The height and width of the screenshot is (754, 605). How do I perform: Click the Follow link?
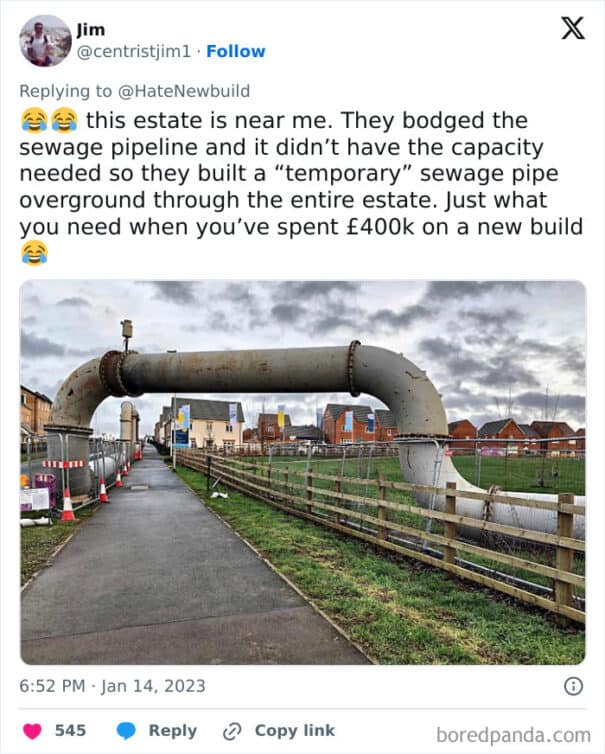(x=236, y=51)
